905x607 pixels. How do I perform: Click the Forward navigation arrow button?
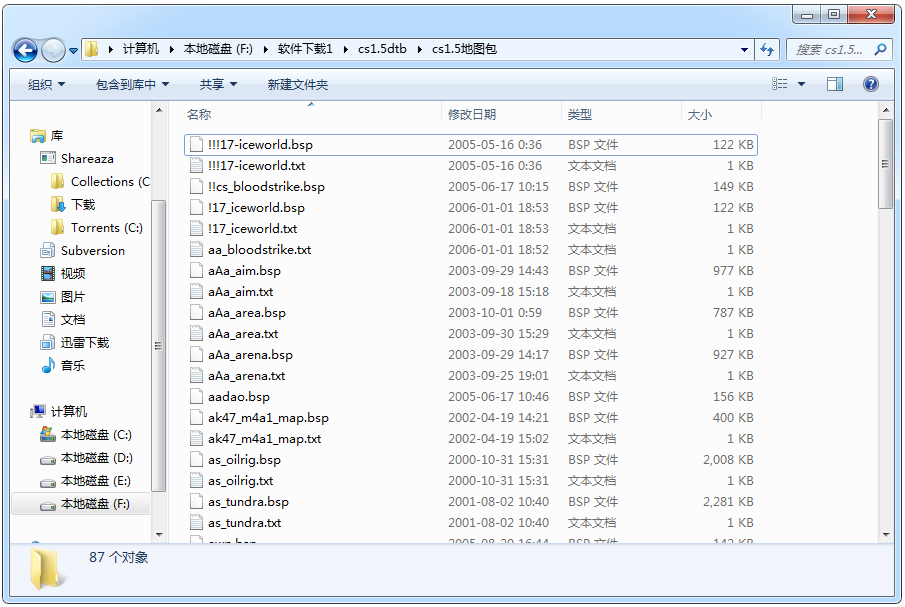point(53,49)
